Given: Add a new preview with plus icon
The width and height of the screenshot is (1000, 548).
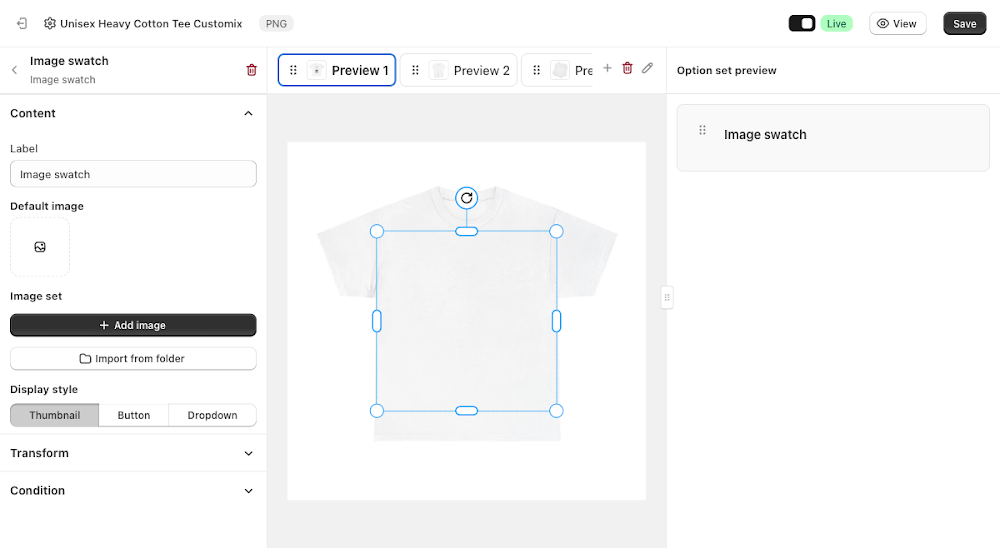Looking at the screenshot, I should [607, 68].
